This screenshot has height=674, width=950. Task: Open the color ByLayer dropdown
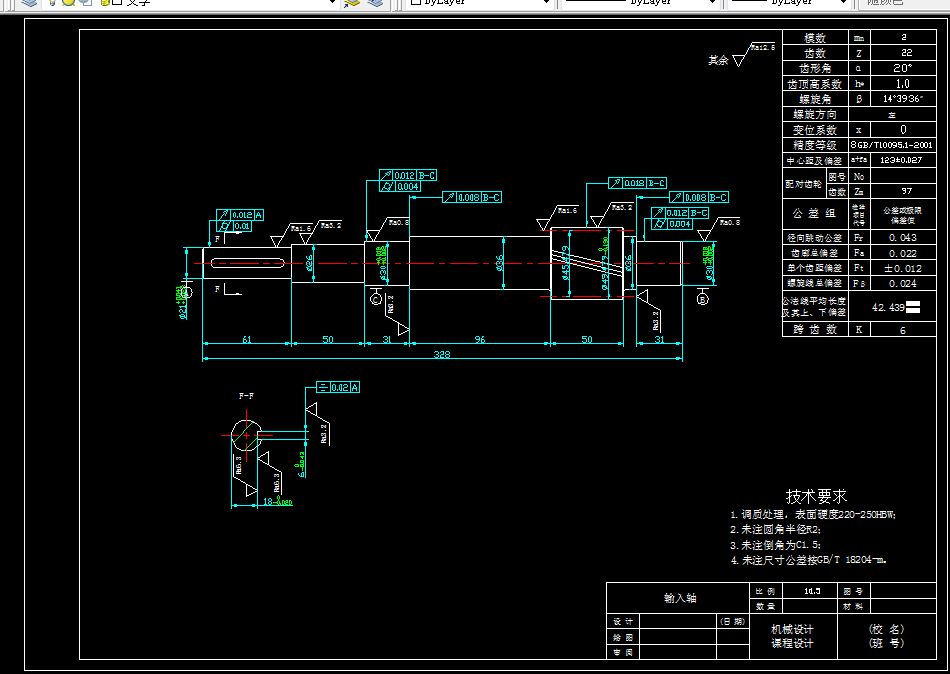pyautogui.click(x=478, y=2)
